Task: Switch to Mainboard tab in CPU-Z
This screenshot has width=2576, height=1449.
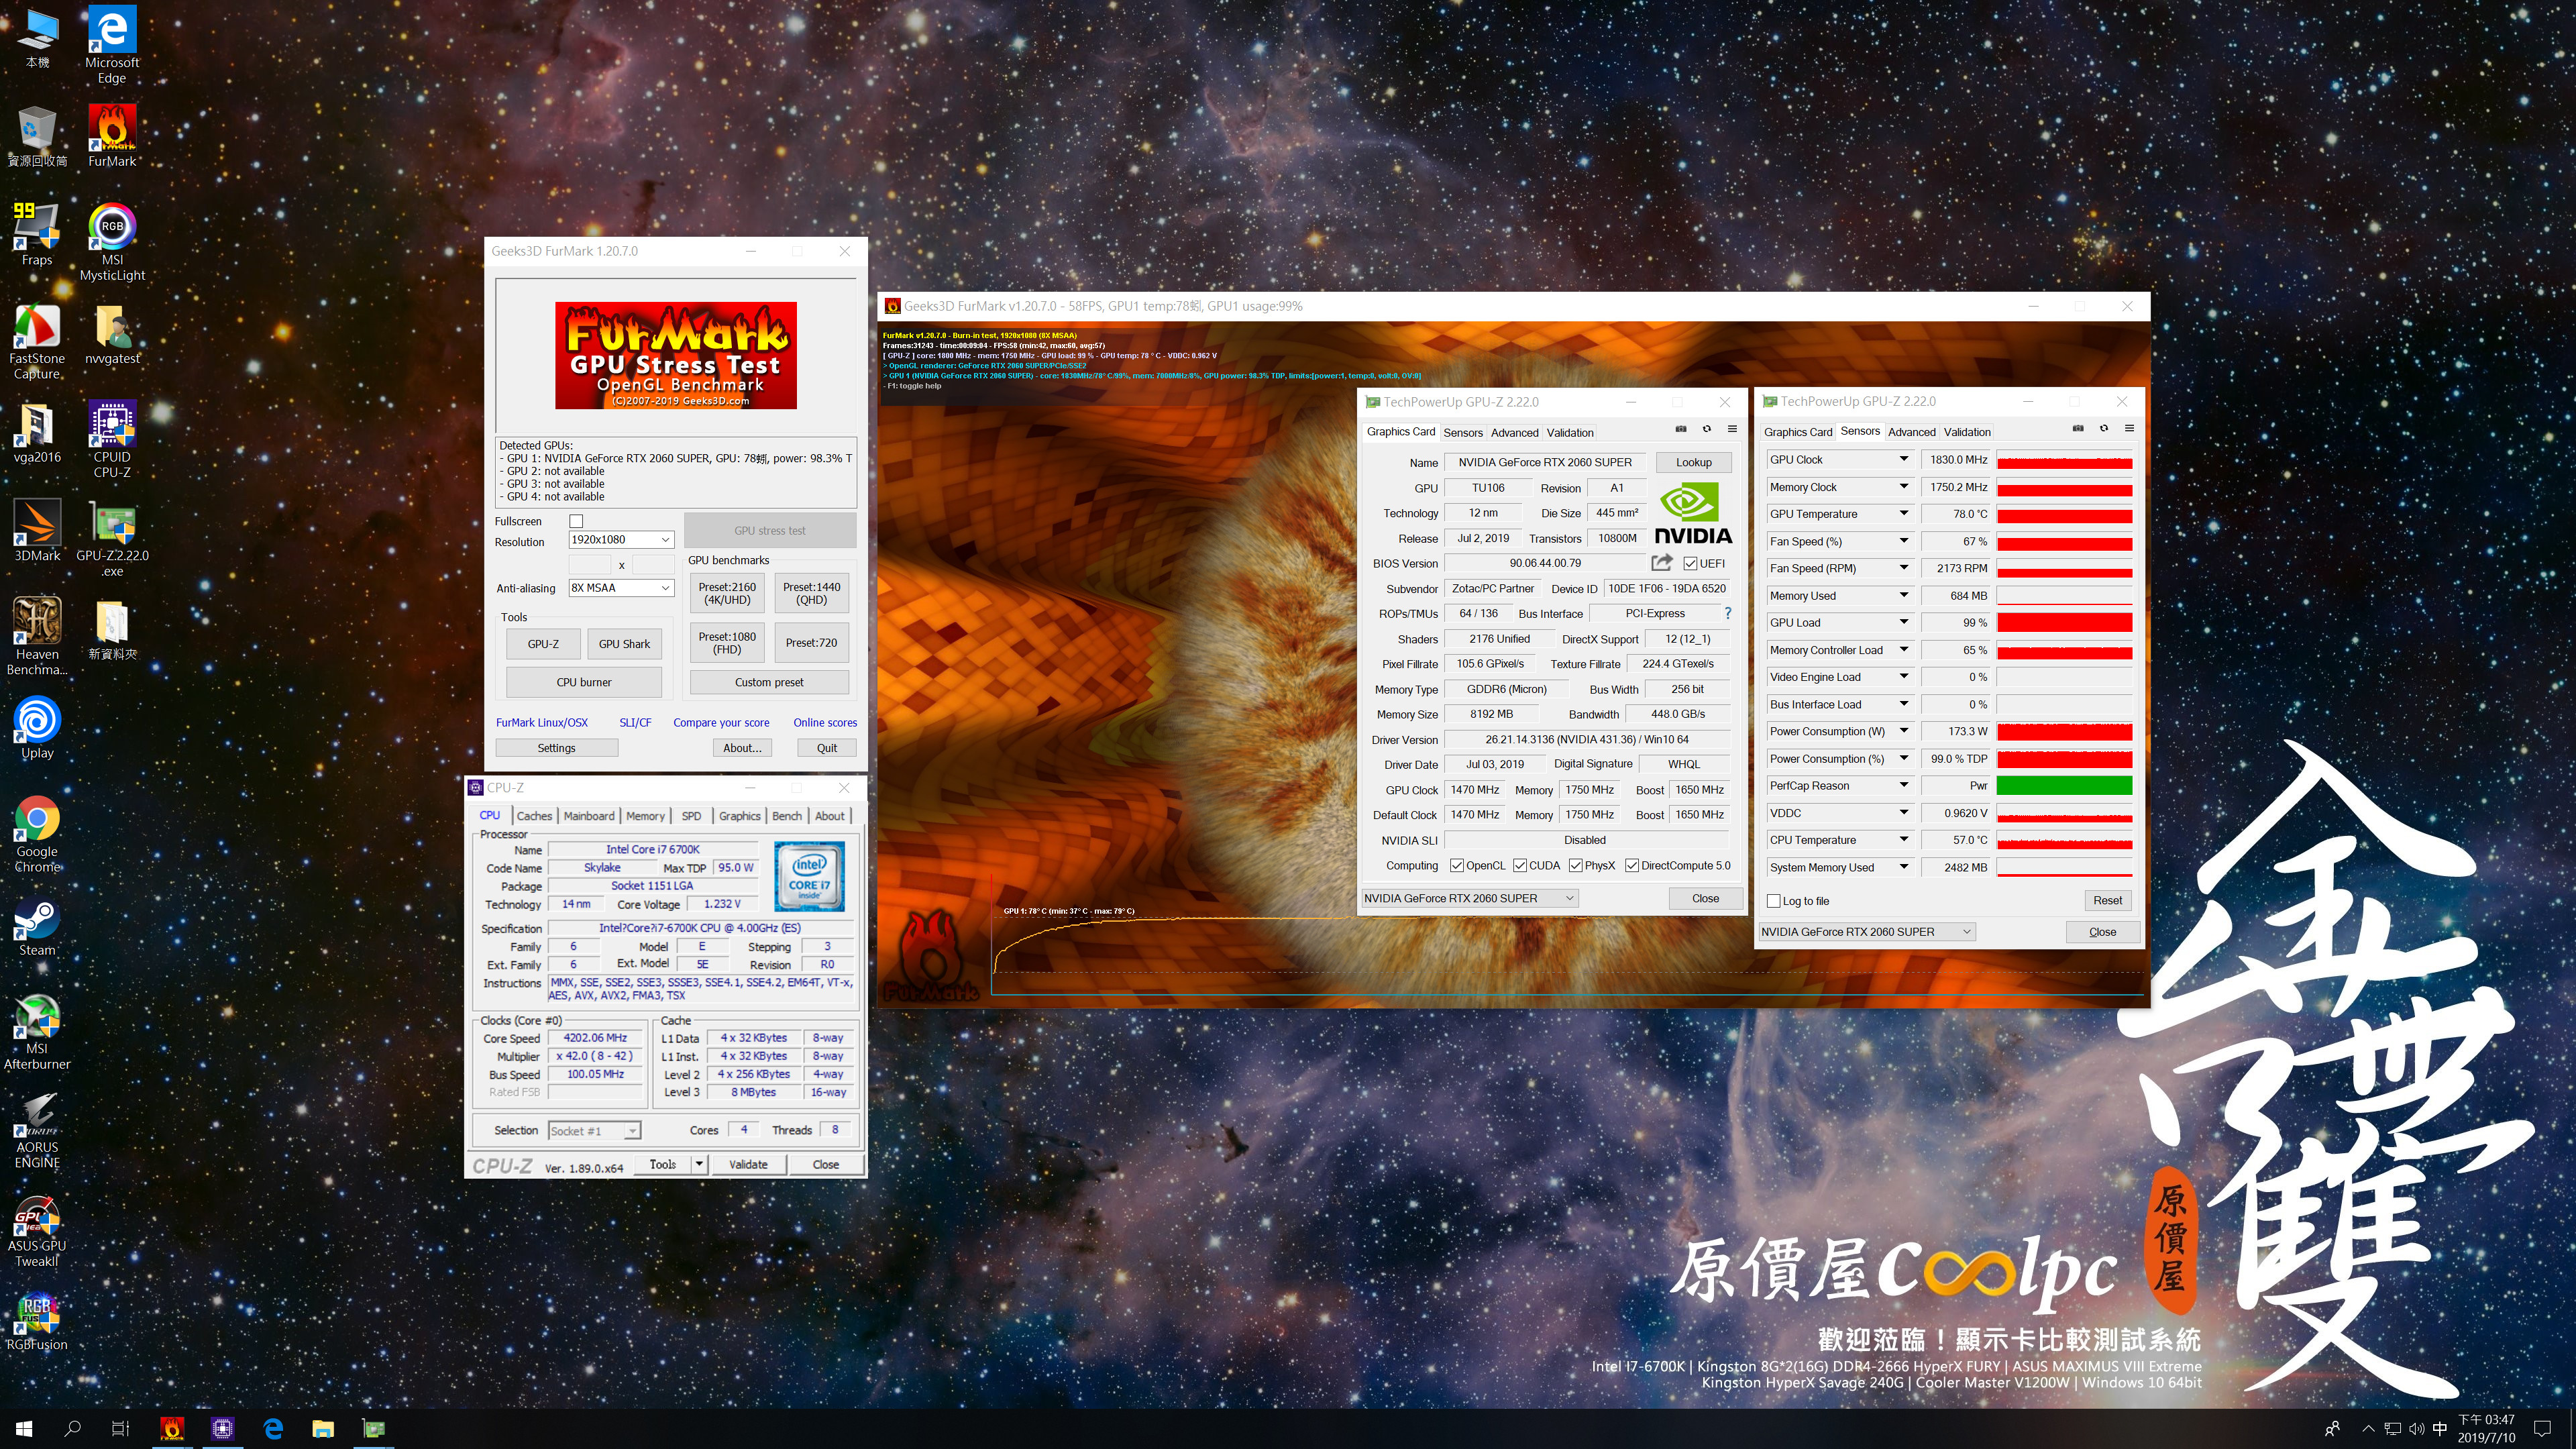Action: tap(589, 816)
